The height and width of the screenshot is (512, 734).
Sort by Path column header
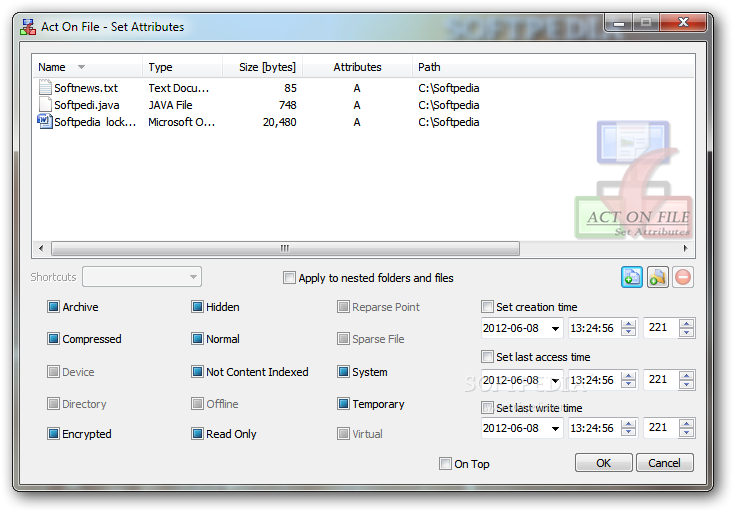552,67
